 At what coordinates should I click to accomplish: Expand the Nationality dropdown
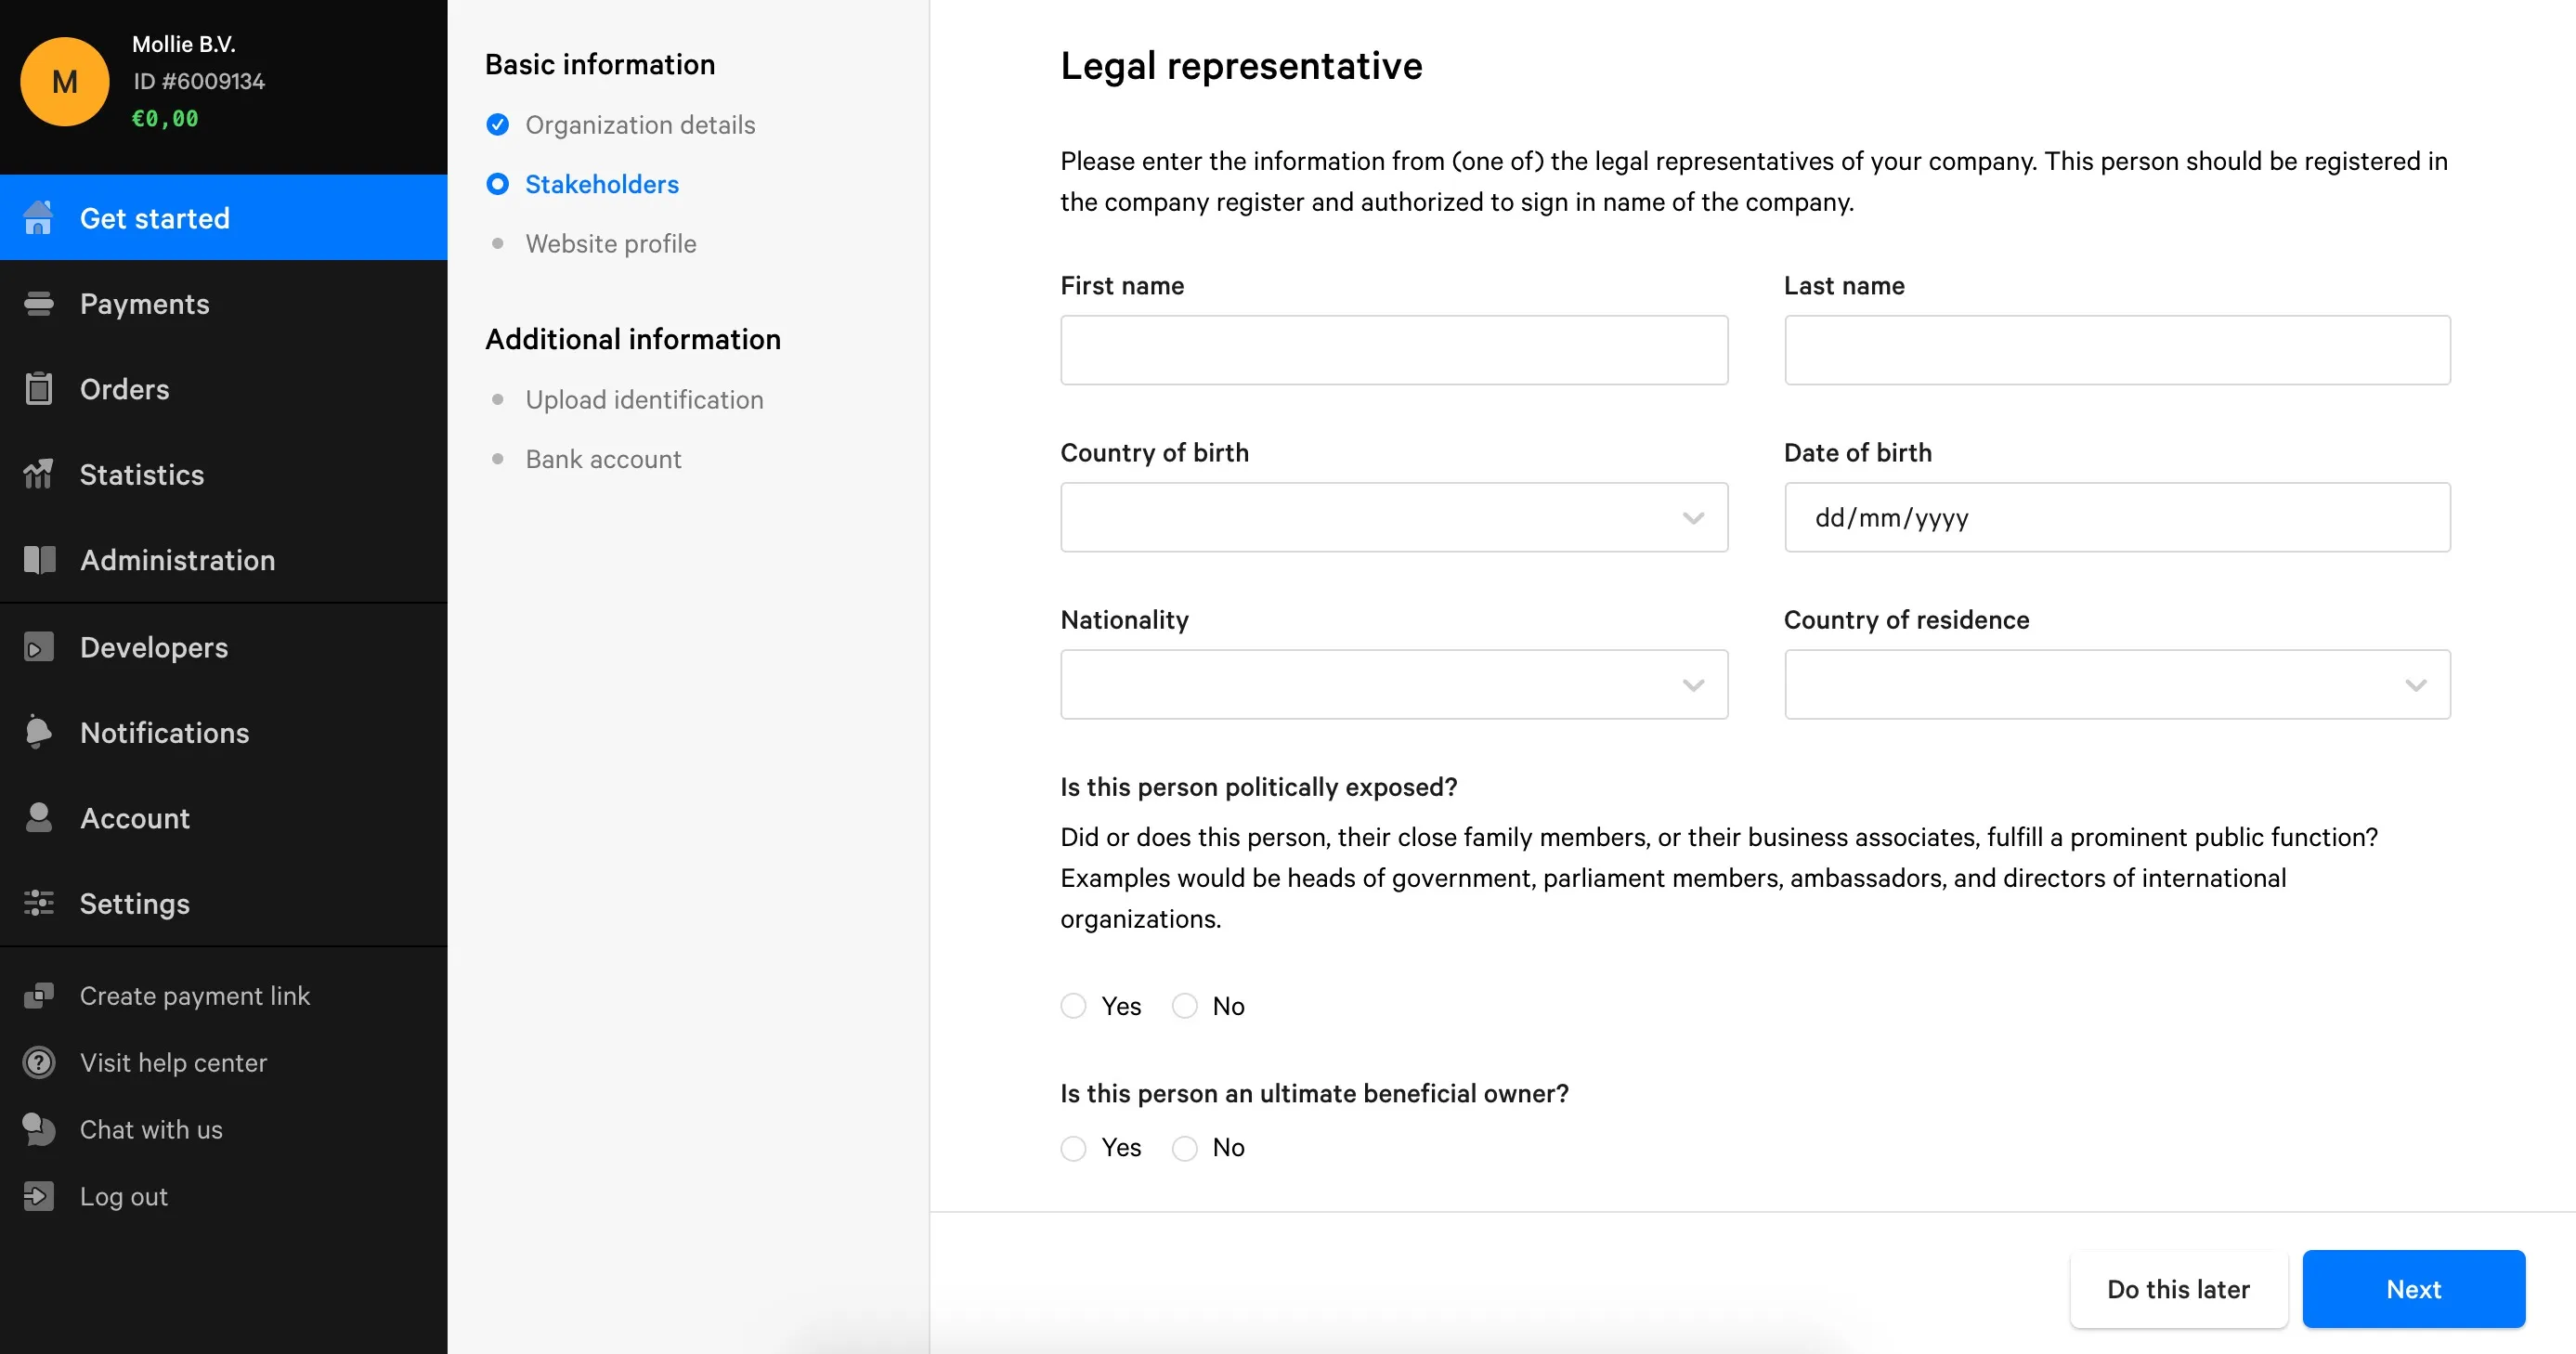pyautogui.click(x=1394, y=684)
